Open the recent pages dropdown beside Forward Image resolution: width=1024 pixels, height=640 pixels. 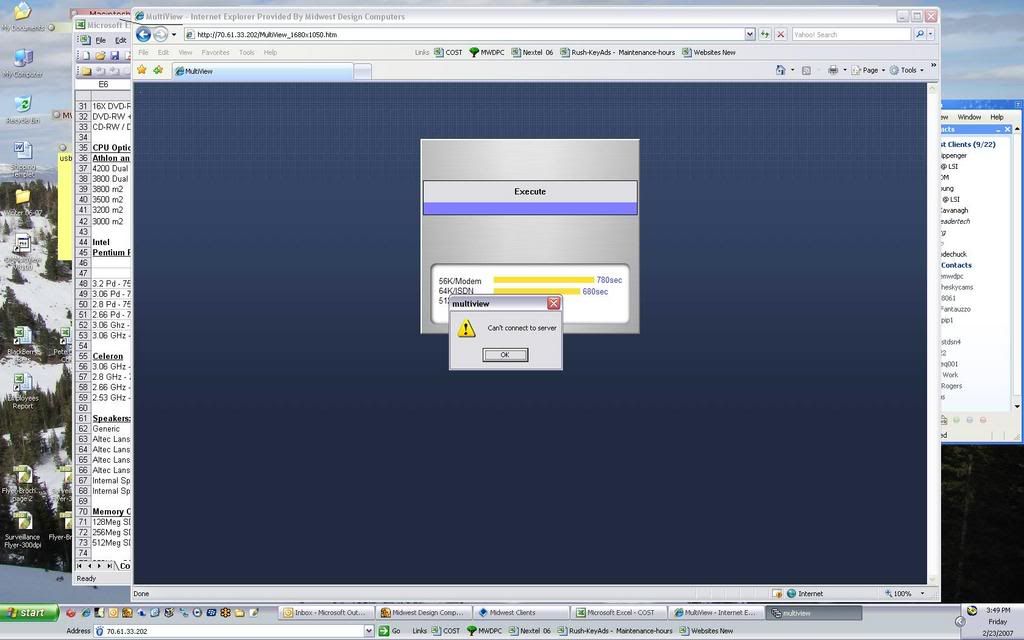pyautogui.click(x=174, y=35)
